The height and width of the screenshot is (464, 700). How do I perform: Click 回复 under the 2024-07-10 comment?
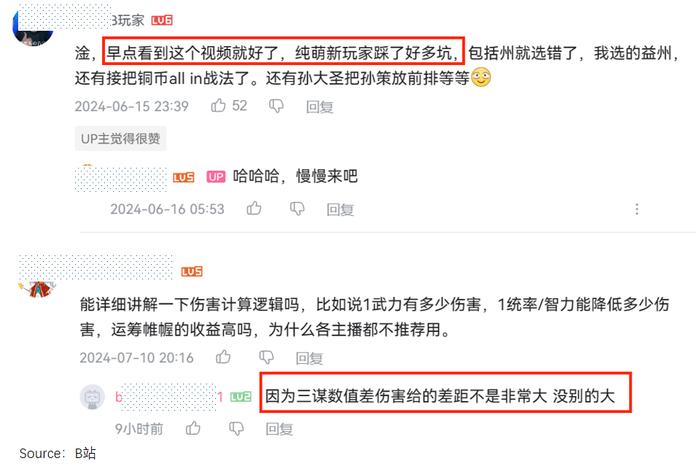coord(309,358)
